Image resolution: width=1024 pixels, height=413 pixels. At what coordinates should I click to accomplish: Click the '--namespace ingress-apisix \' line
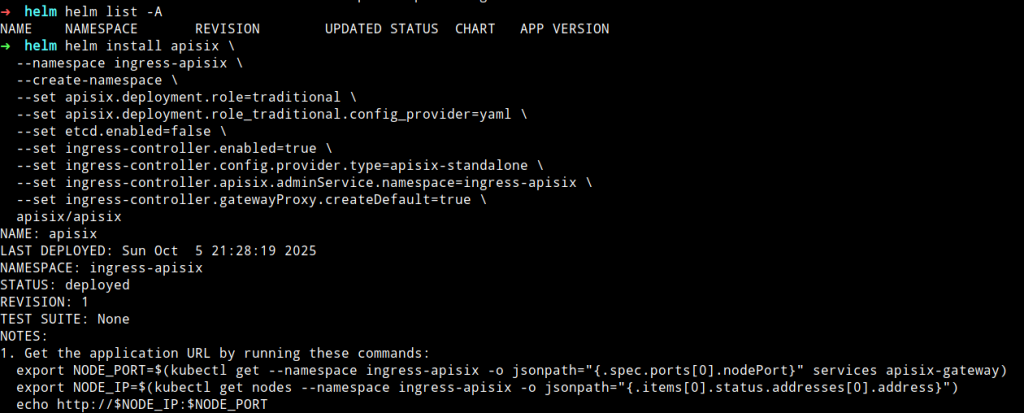pyautogui.click(x=129, y=63)
